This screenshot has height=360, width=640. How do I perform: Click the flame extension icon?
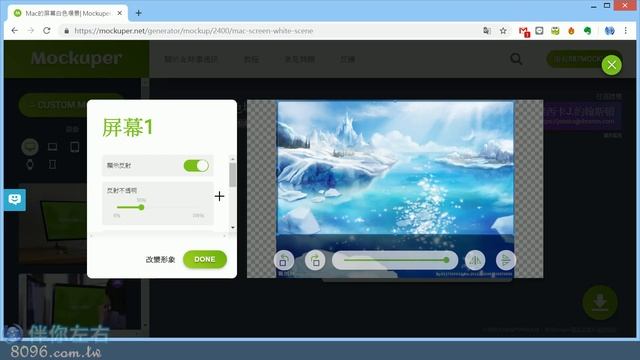(571, 31)
